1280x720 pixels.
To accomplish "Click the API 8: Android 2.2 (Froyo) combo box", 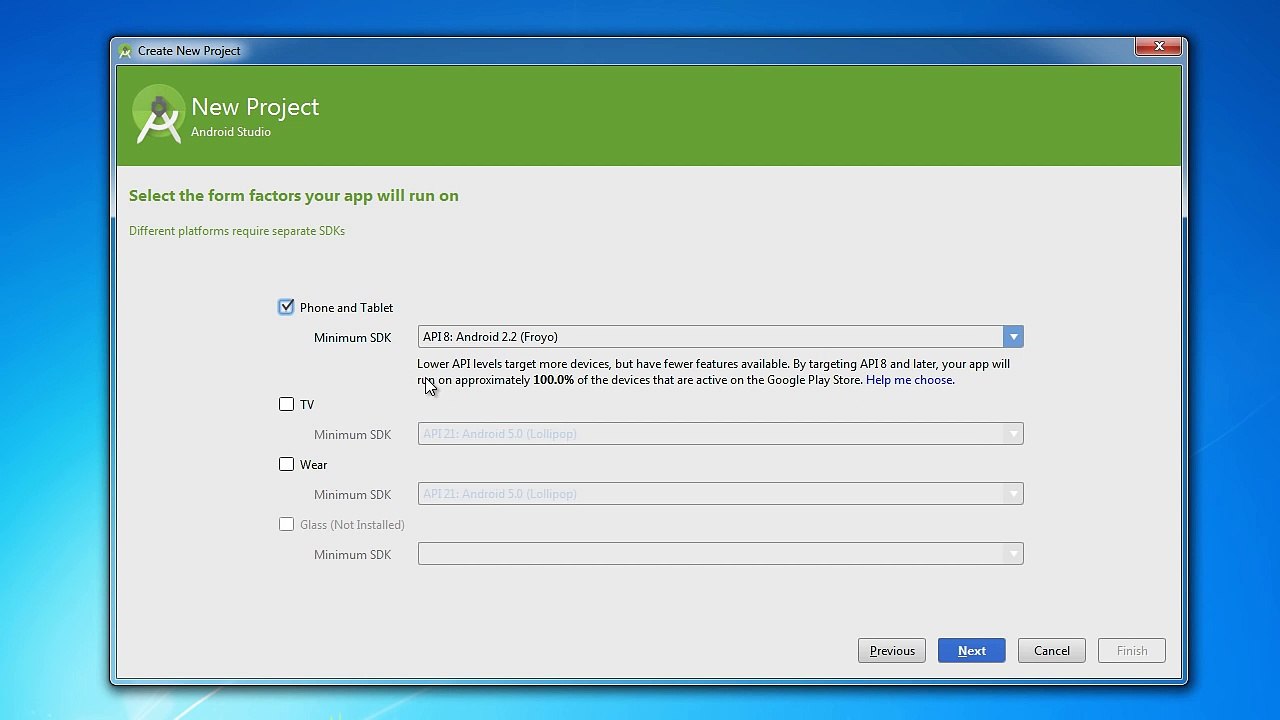I will [x=720, y=337].
